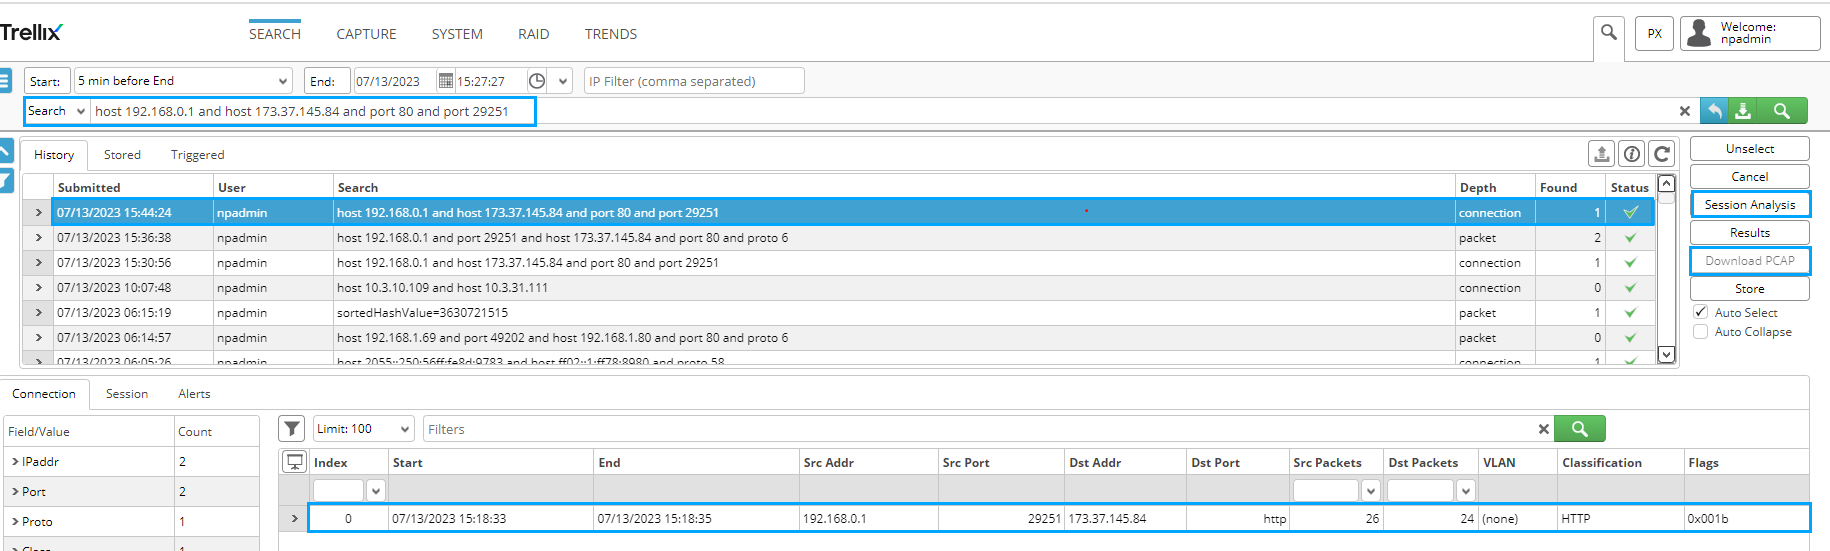Open the Limit: 100 dropdown
This screenshot has width=1830, height=551.
coord(363,429)
